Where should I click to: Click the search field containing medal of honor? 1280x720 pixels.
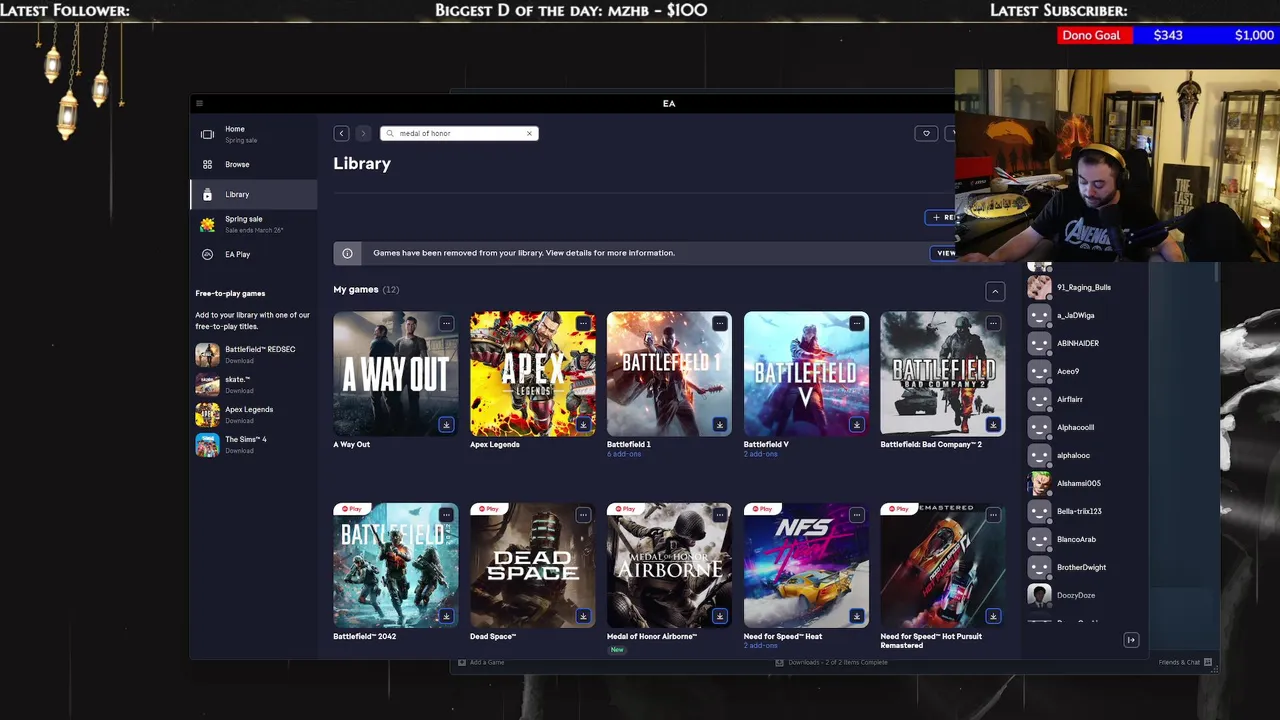[x=459, y=133]
